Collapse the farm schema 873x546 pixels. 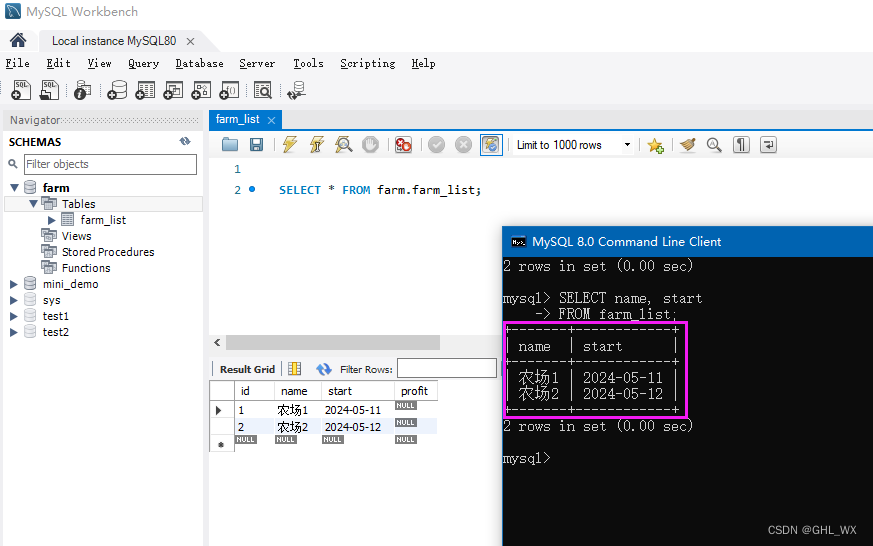(x=14, y=188)
